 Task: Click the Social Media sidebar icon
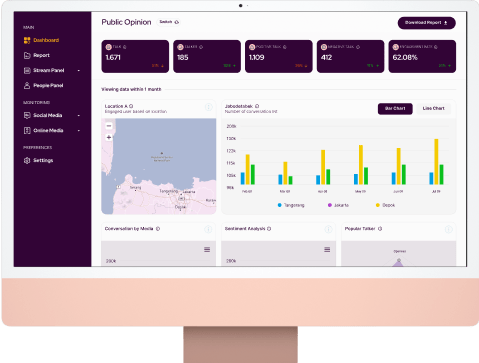(x=27, y=115)
